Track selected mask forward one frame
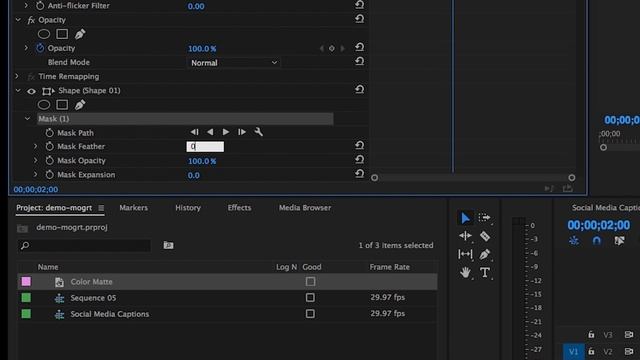Image resolution: width=640 pixels, height=360 pixels. 242,132
